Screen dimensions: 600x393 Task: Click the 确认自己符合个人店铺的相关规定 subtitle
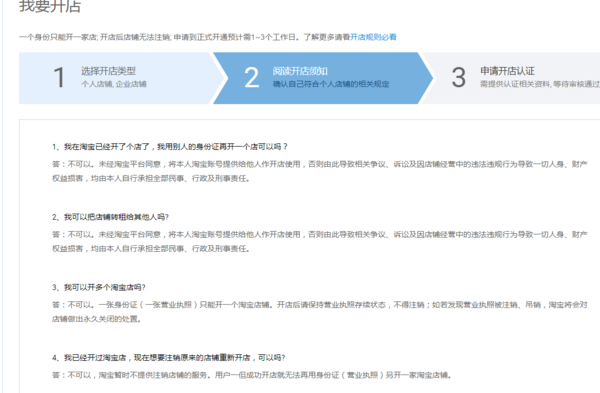pyautogui.click(x=331, y=84)
